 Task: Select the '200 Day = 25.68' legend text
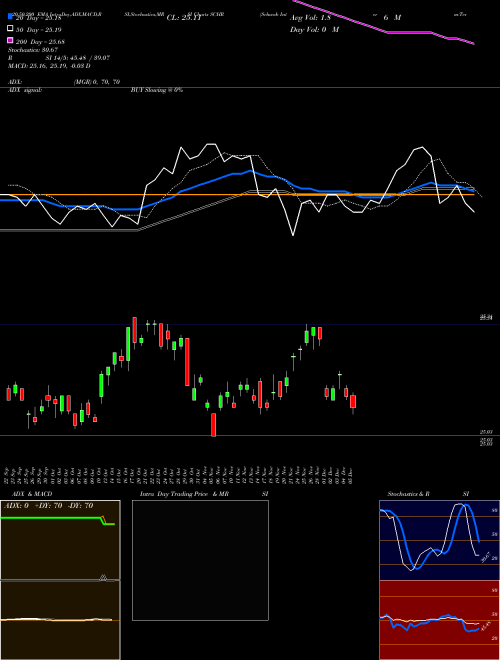click(x=40, y=42)
